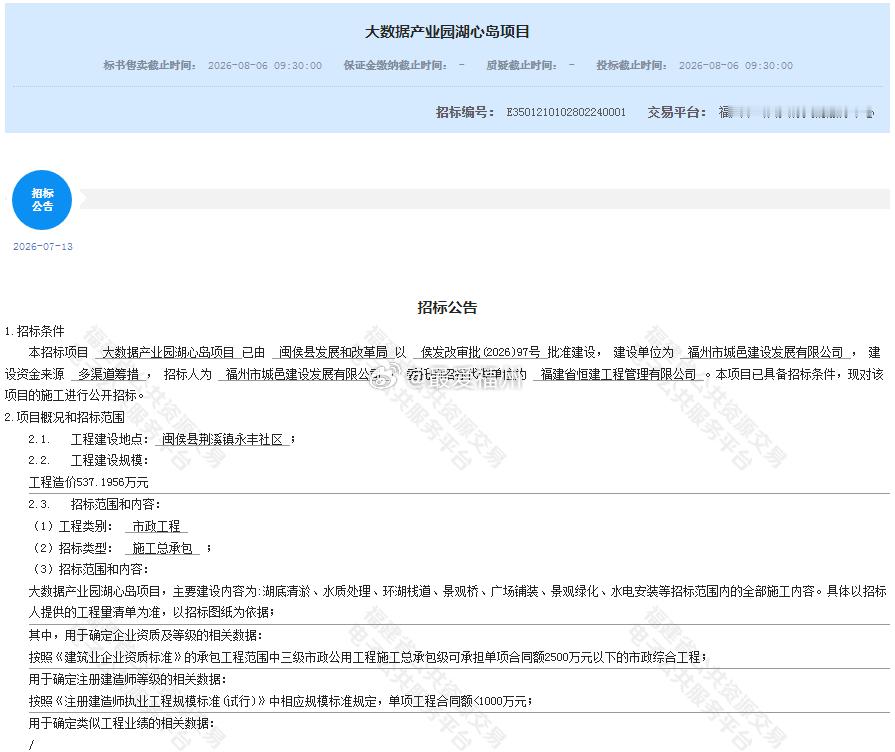Click the 招标编号 value E3501210102802240001

(x=566, y=112)
